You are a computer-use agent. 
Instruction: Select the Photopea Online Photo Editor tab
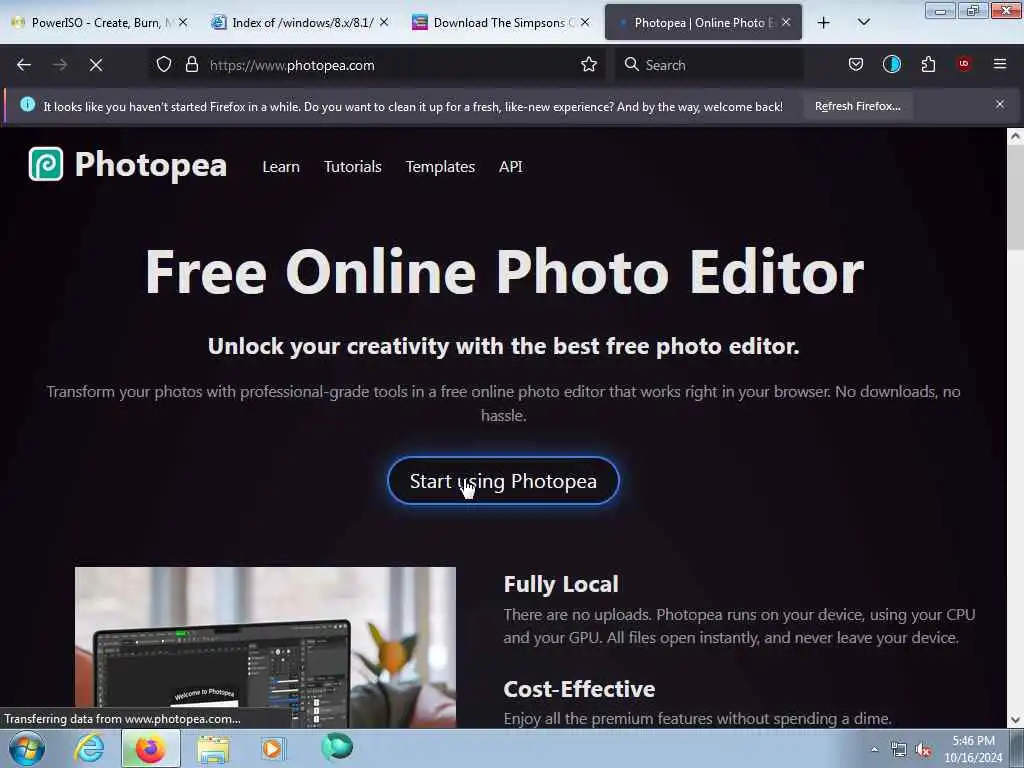point(703,23)
